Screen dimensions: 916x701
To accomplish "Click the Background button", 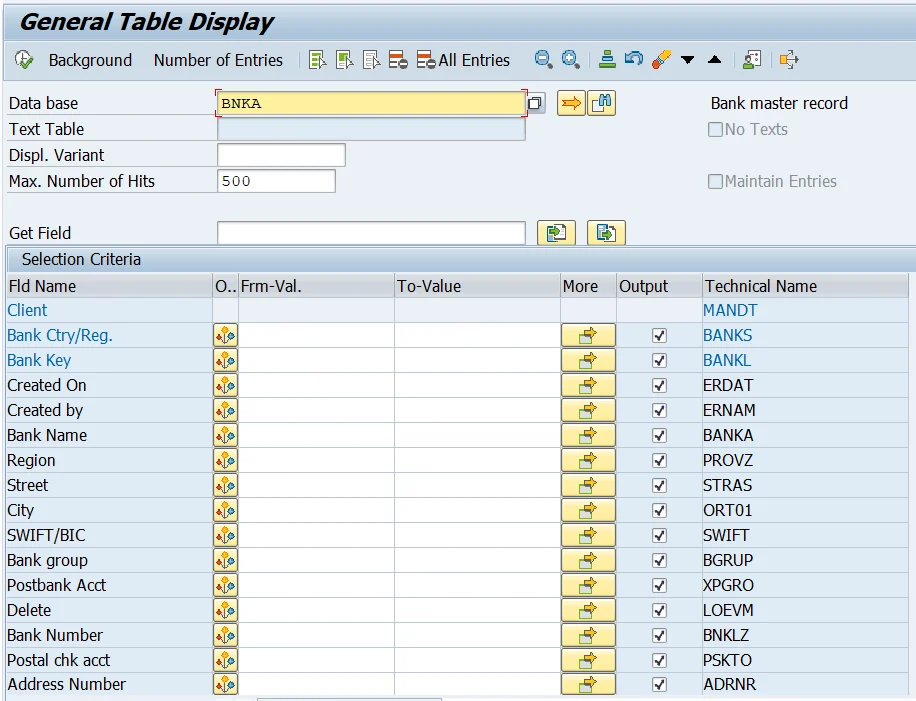I will (x=90, y=60).
